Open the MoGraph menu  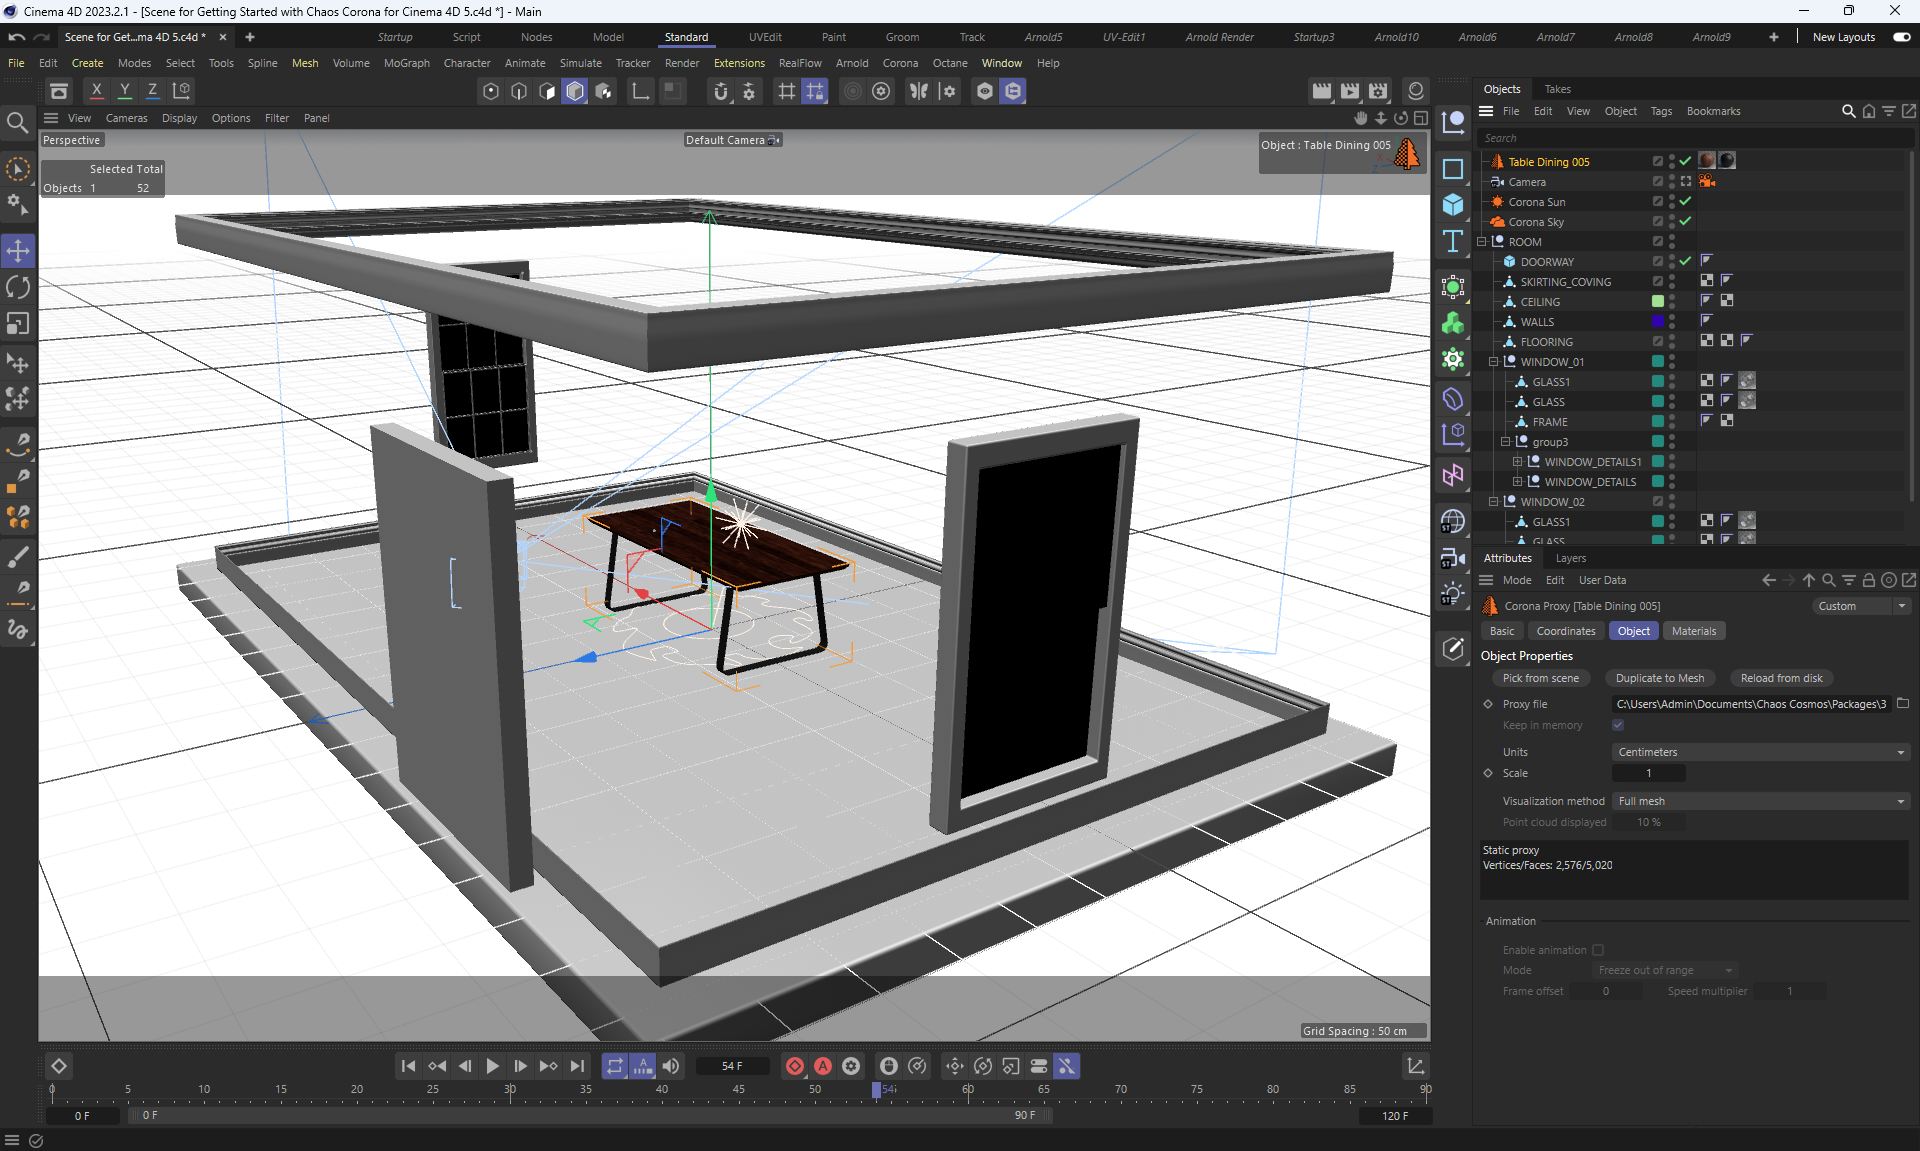tap(406, 63)
